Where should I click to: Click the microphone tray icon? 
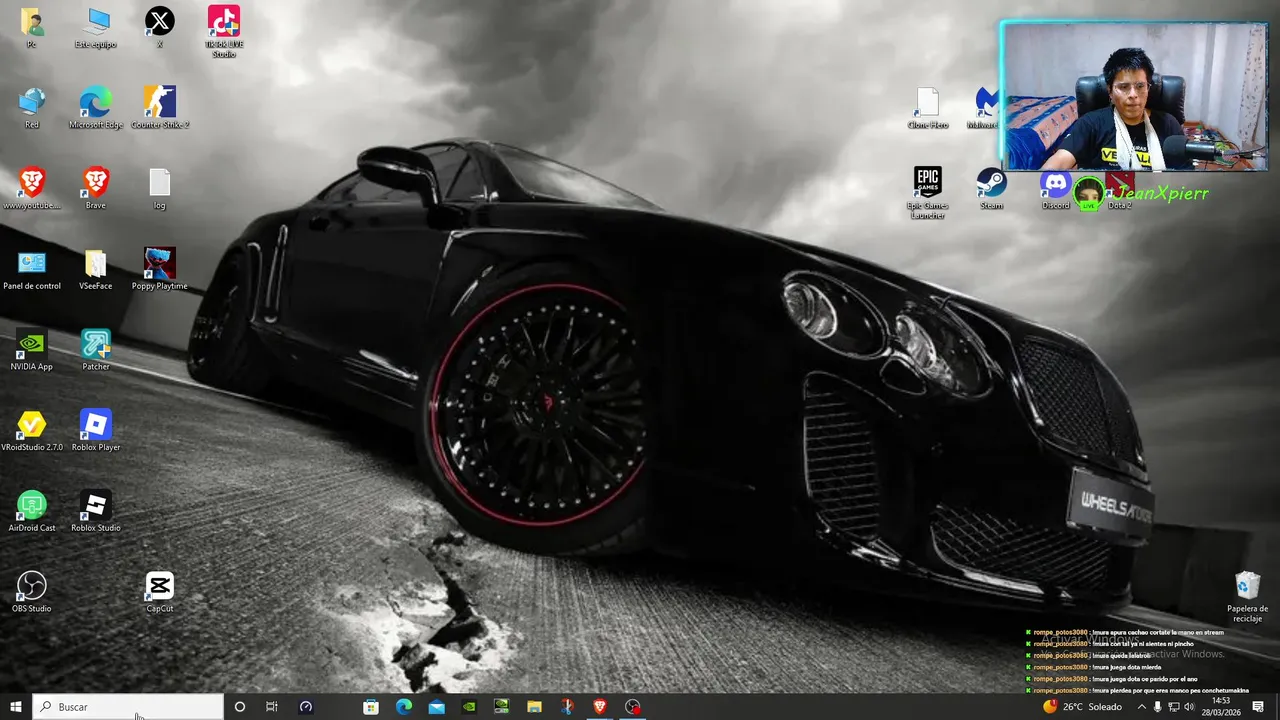tap(1158, 707)
